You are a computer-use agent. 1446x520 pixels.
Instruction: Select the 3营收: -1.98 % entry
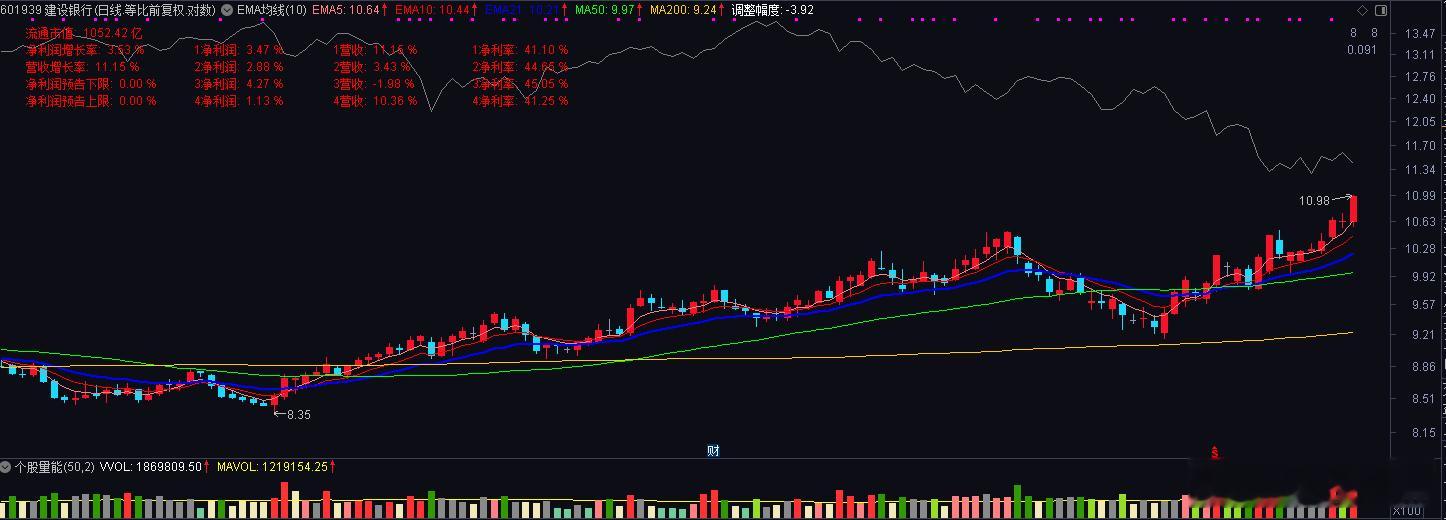tap(374, 84)
